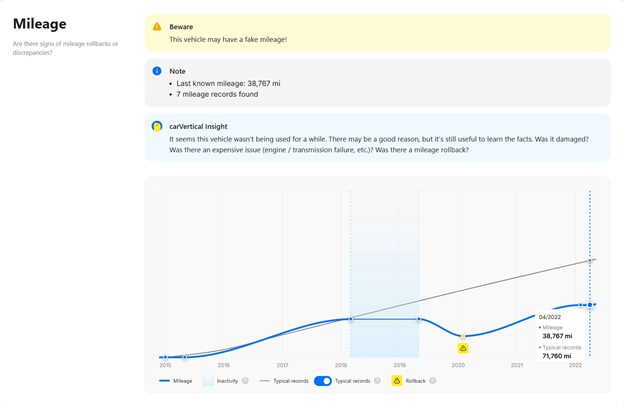Viewport: 624px width, 406px height.
Task: Click the Inactivity legend swatch
Action: click(x=208, y=381)
